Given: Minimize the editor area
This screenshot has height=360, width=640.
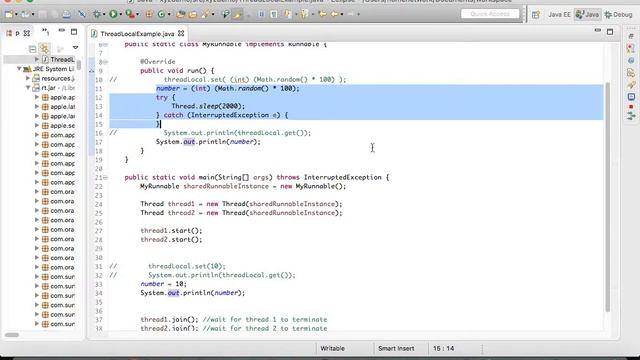Looking at the screenshot, I should point(598,31).
